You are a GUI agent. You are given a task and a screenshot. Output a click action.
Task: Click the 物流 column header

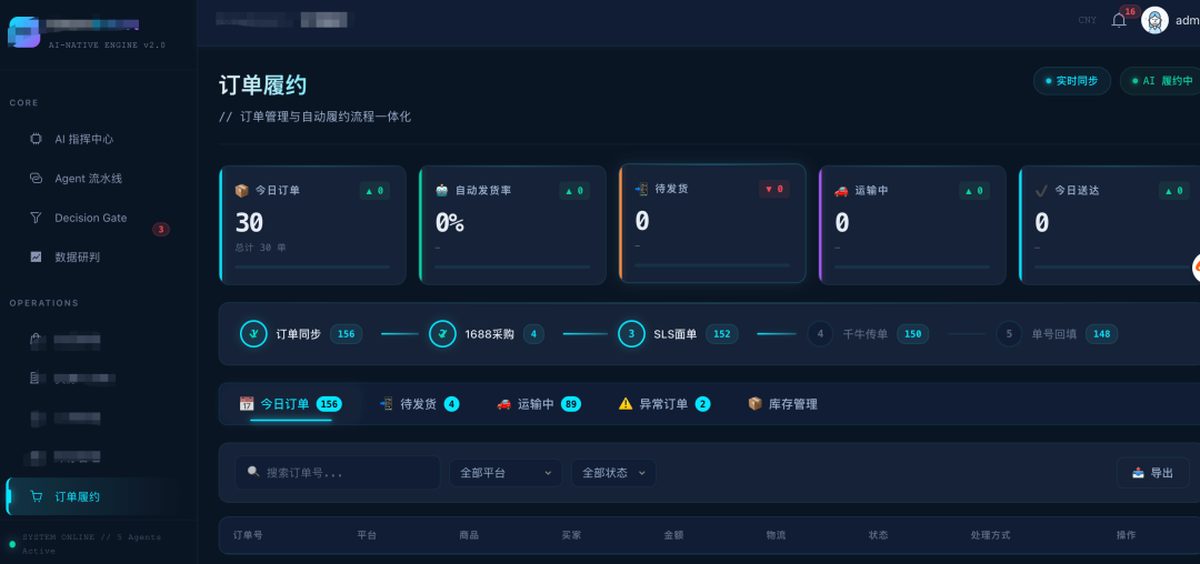776,535
